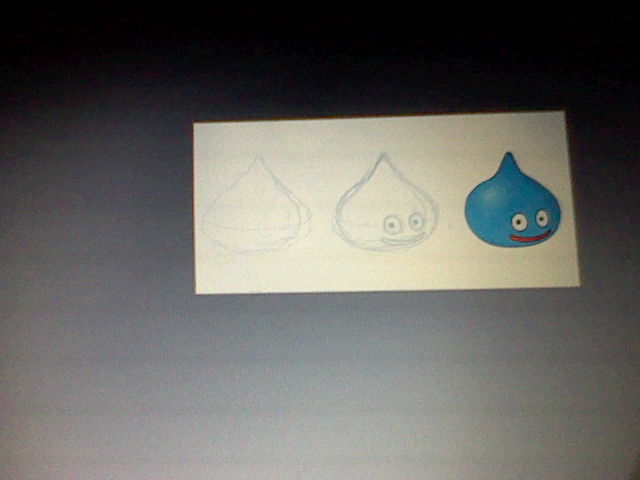Click the pointed tip of blue slime
The width and height of the screenshot is (640, 480).
[508, 157]
